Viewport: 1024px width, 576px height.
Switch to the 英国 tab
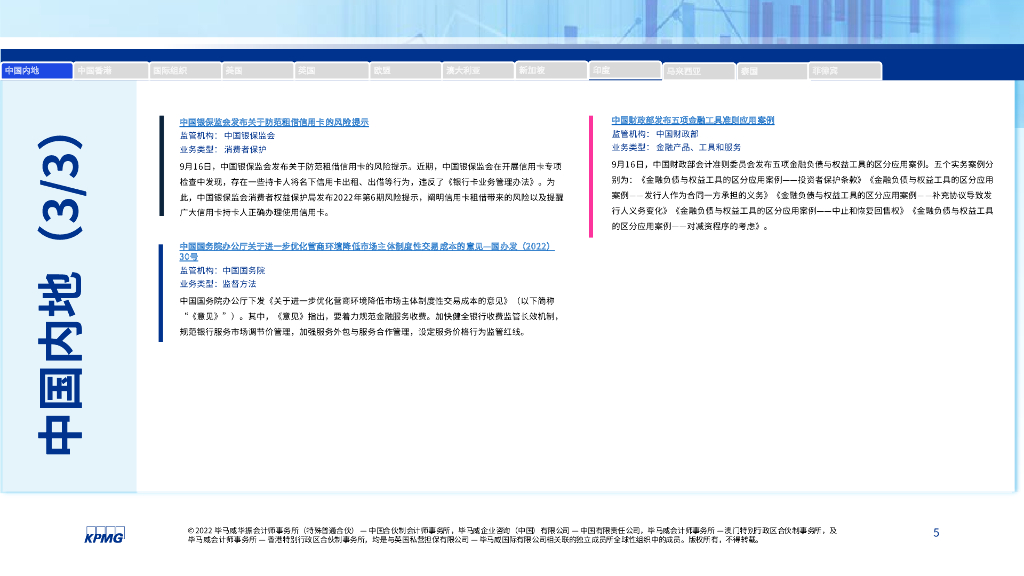(331, 71)
